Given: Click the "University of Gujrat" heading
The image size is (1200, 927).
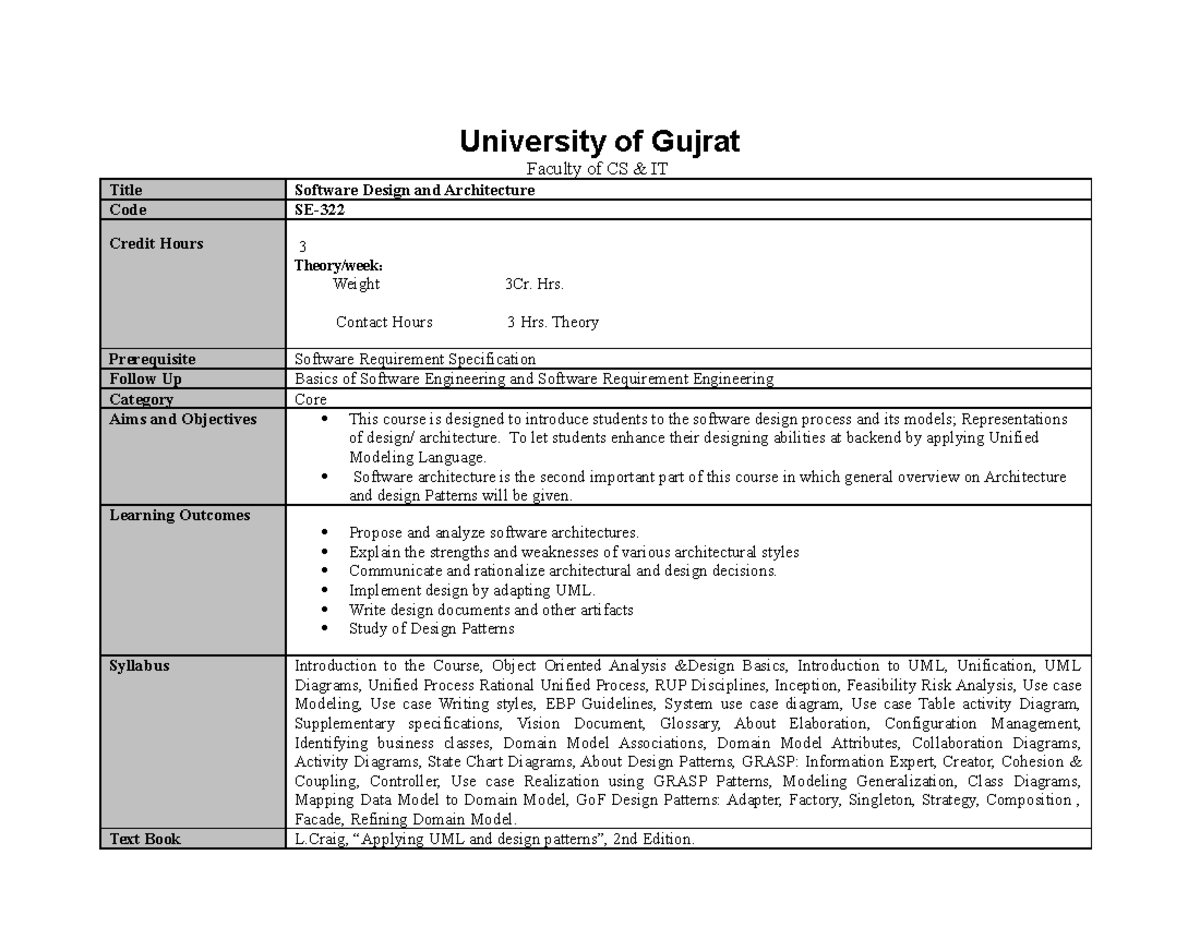Looking at the screenshot, I should [598, 141].
